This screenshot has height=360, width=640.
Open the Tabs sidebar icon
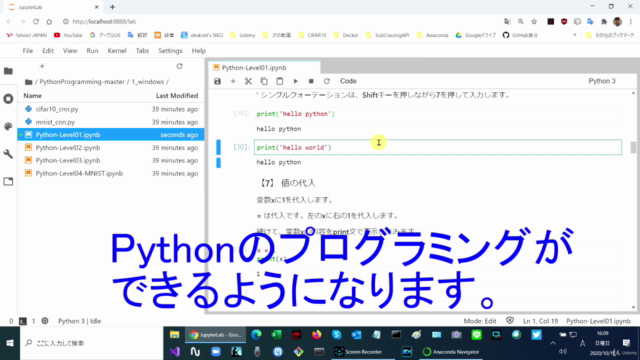tap(8, 181)
